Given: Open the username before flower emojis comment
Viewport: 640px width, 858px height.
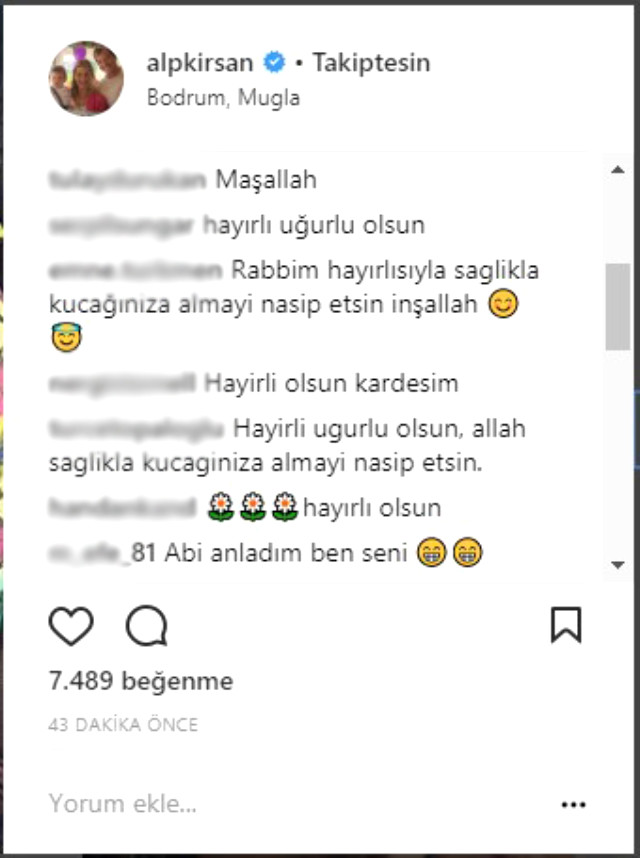Looking at the screenshot, I should coord(123,508).
